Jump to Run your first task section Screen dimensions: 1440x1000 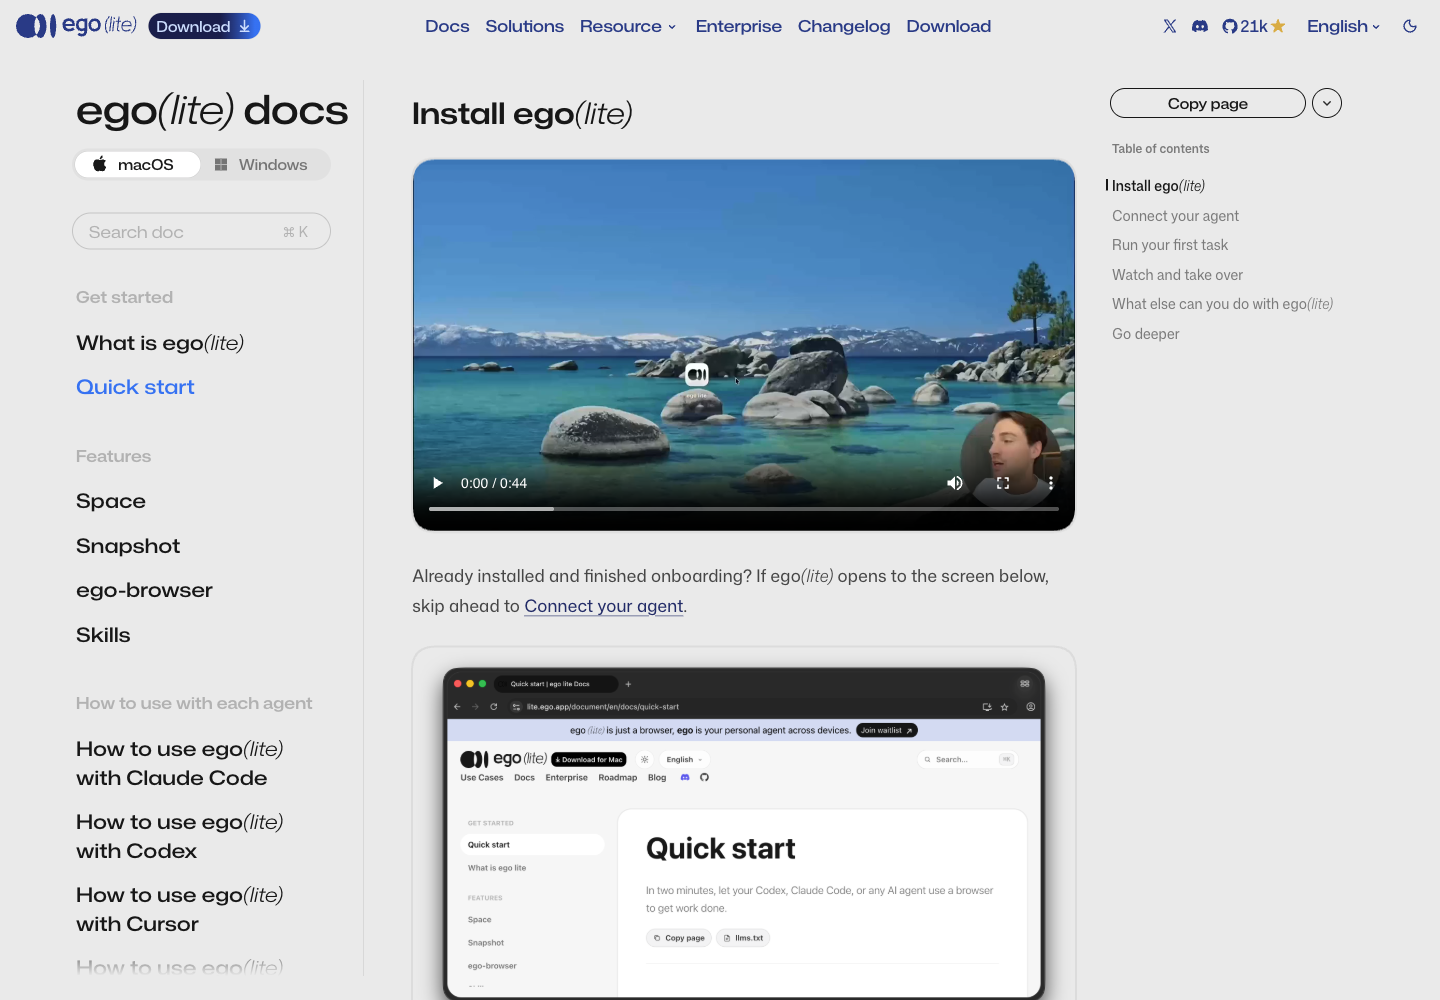[x=1170, y=245]
